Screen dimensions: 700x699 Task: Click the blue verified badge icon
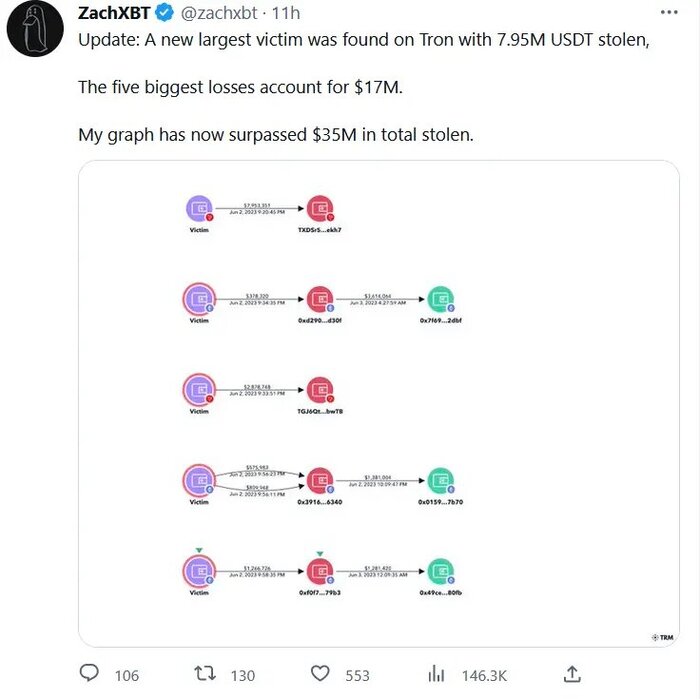click(166, 13)
